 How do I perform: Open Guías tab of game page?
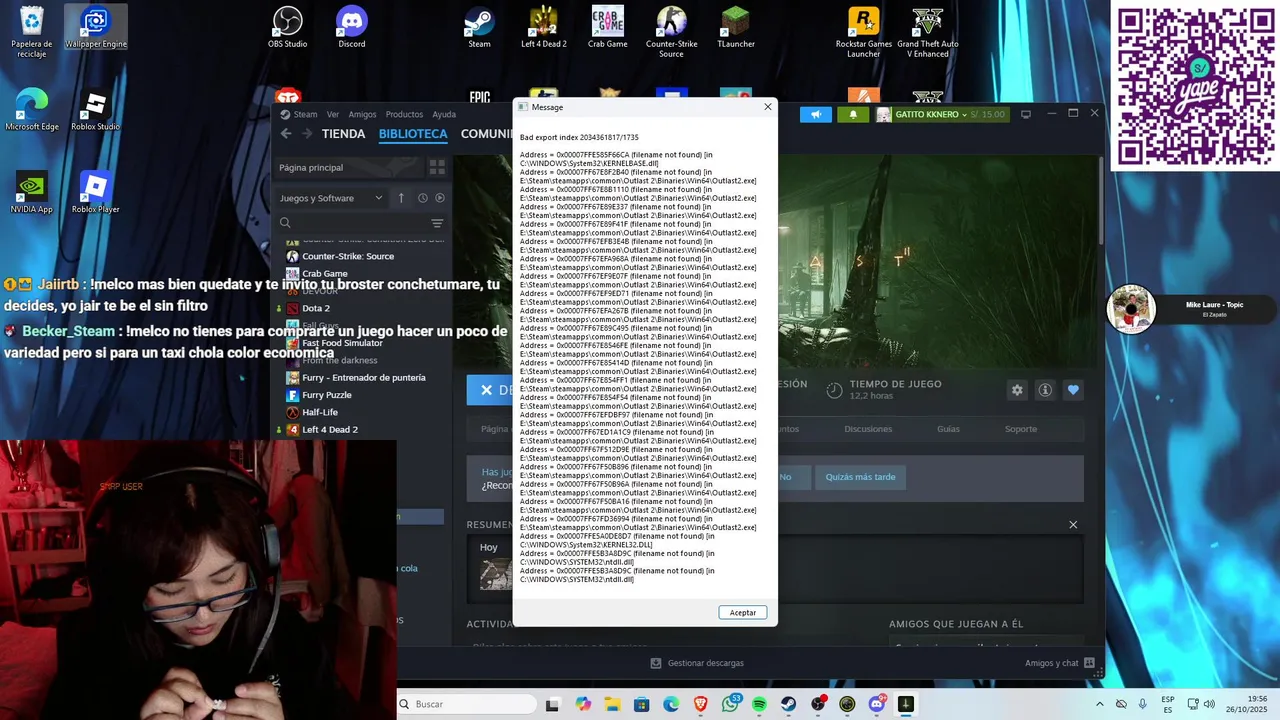click(948, 429)
